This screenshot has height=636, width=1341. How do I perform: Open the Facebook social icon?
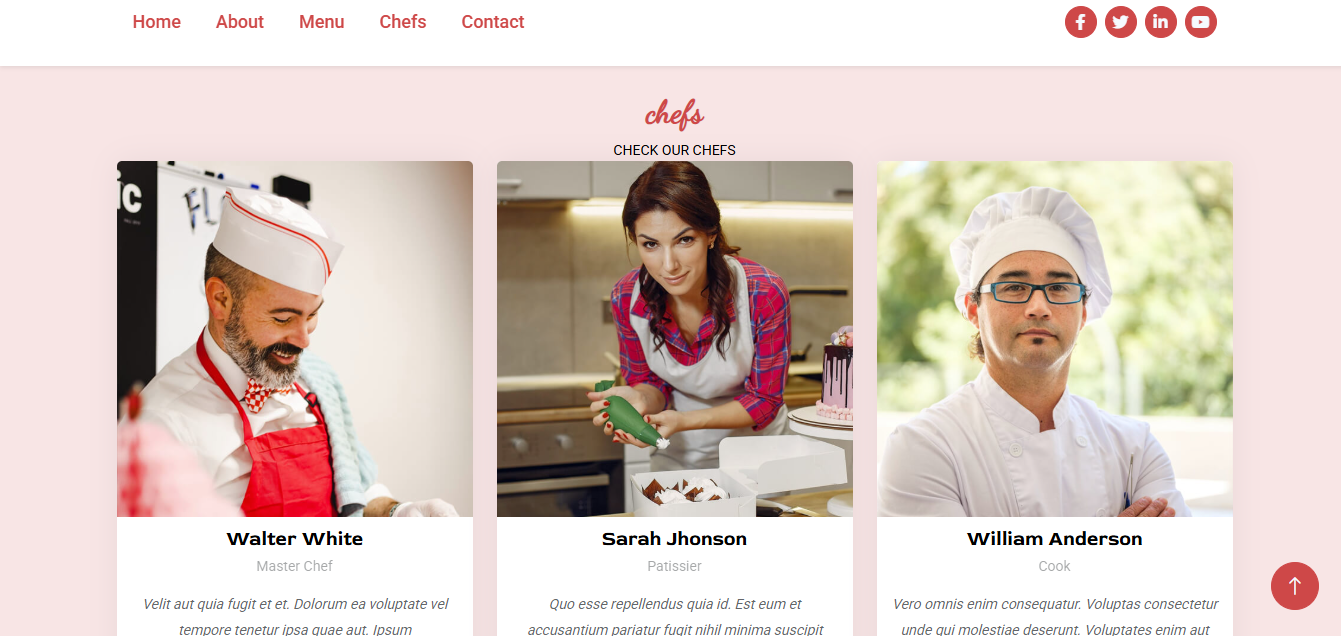[1081, 22]
